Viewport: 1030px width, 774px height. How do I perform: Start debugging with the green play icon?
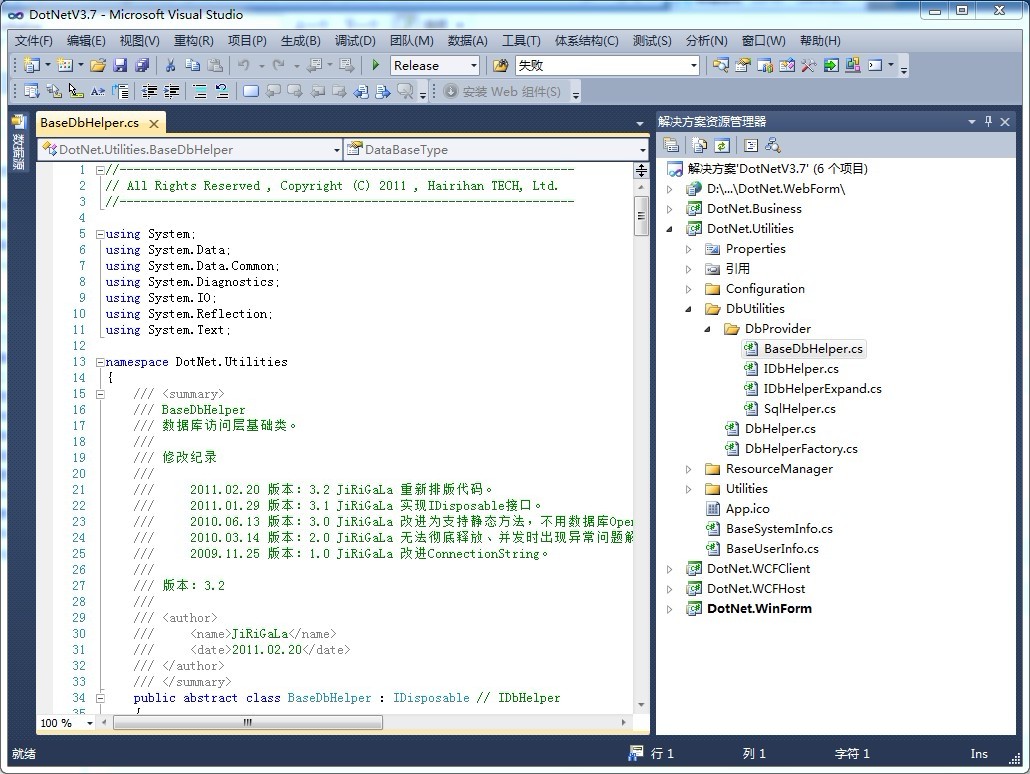tap(376, 65)
